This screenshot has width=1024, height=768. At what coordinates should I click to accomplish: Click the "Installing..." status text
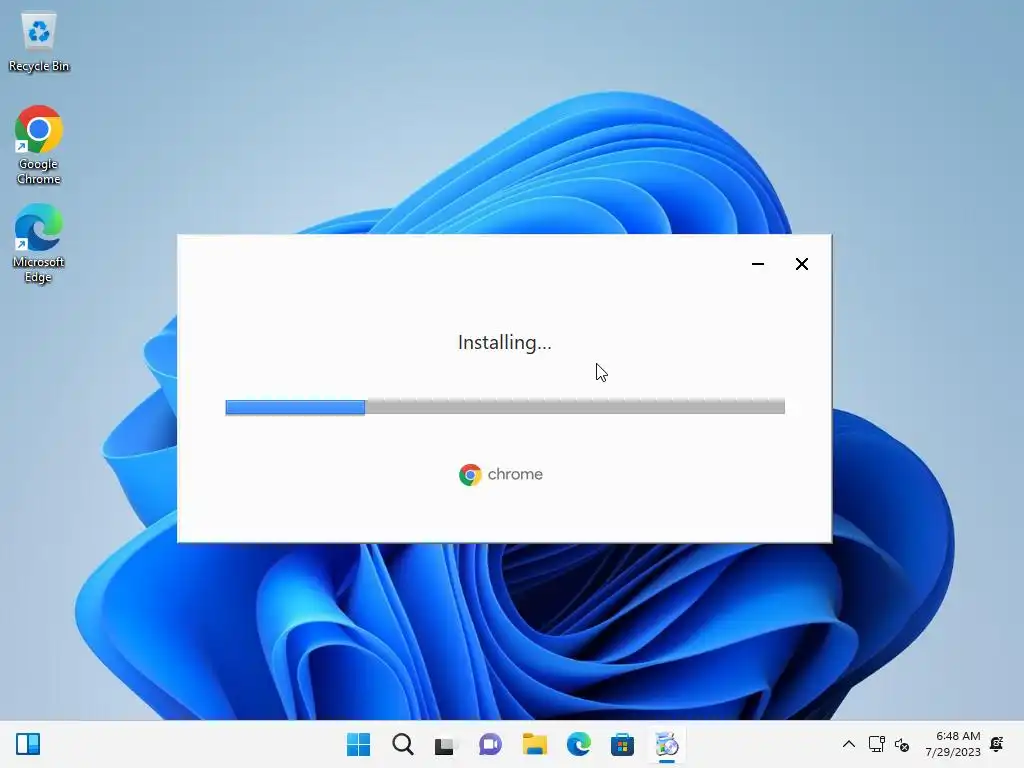(x=505, y=342)
